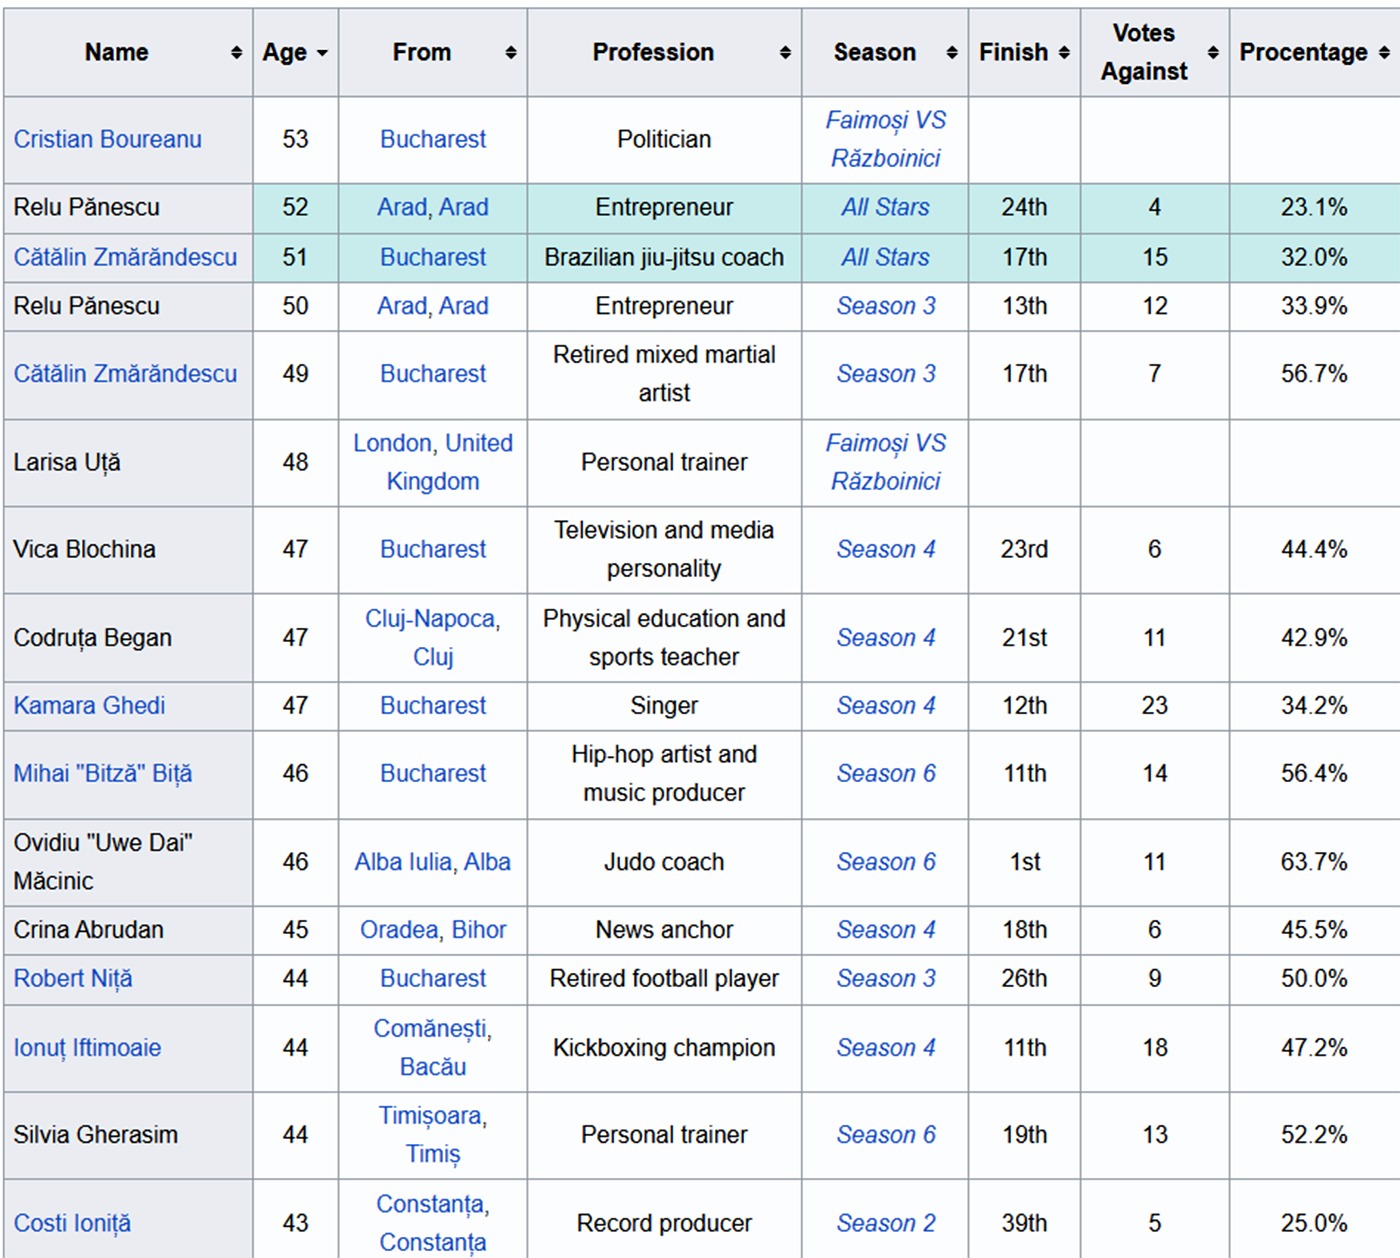1400x1258 pixels.
Task: Sort by the From column arrows
Action: [510, 53]
